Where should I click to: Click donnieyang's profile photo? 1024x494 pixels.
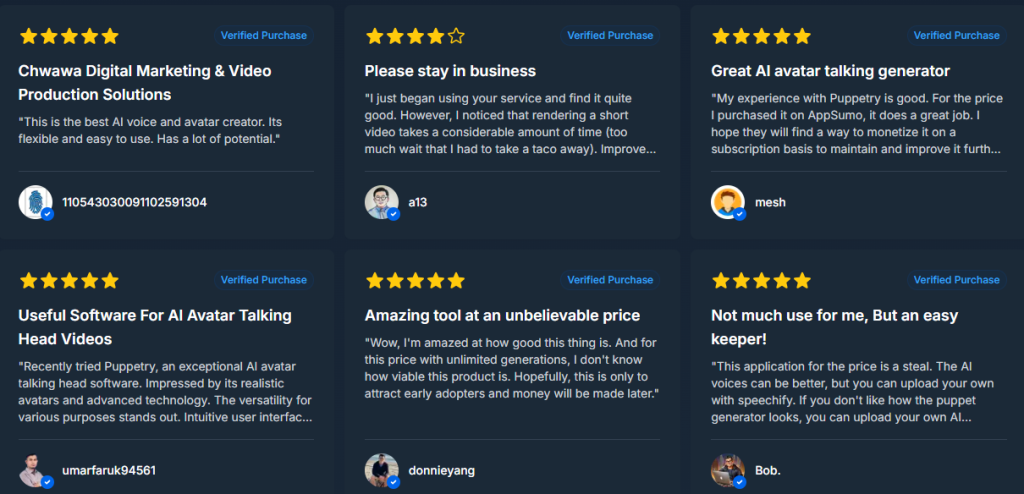click(381, 470)
